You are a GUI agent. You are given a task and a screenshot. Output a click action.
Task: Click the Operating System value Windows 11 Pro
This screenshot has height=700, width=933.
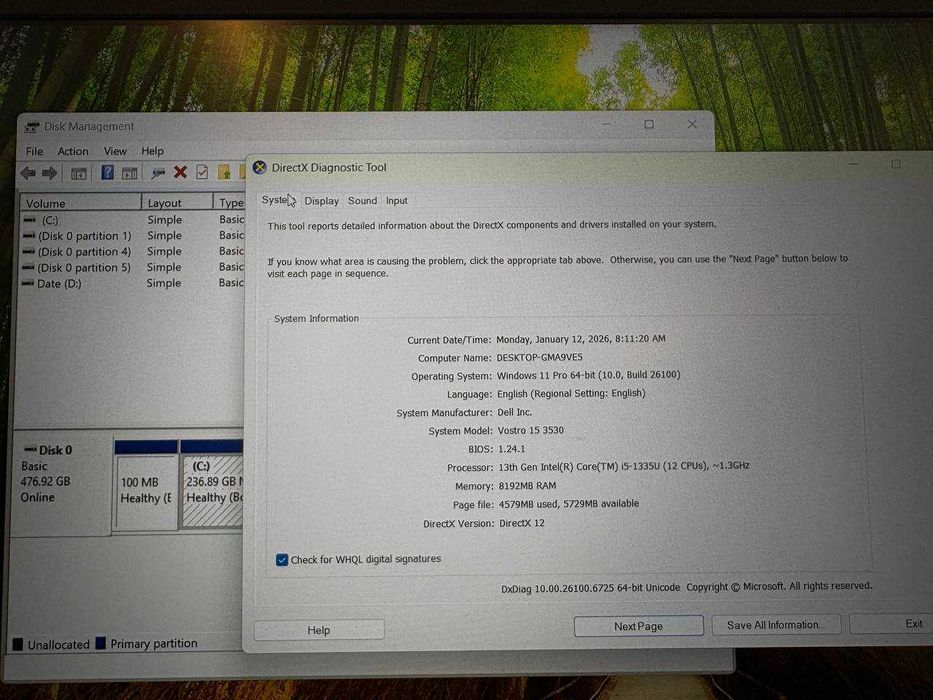pos(588,375)
